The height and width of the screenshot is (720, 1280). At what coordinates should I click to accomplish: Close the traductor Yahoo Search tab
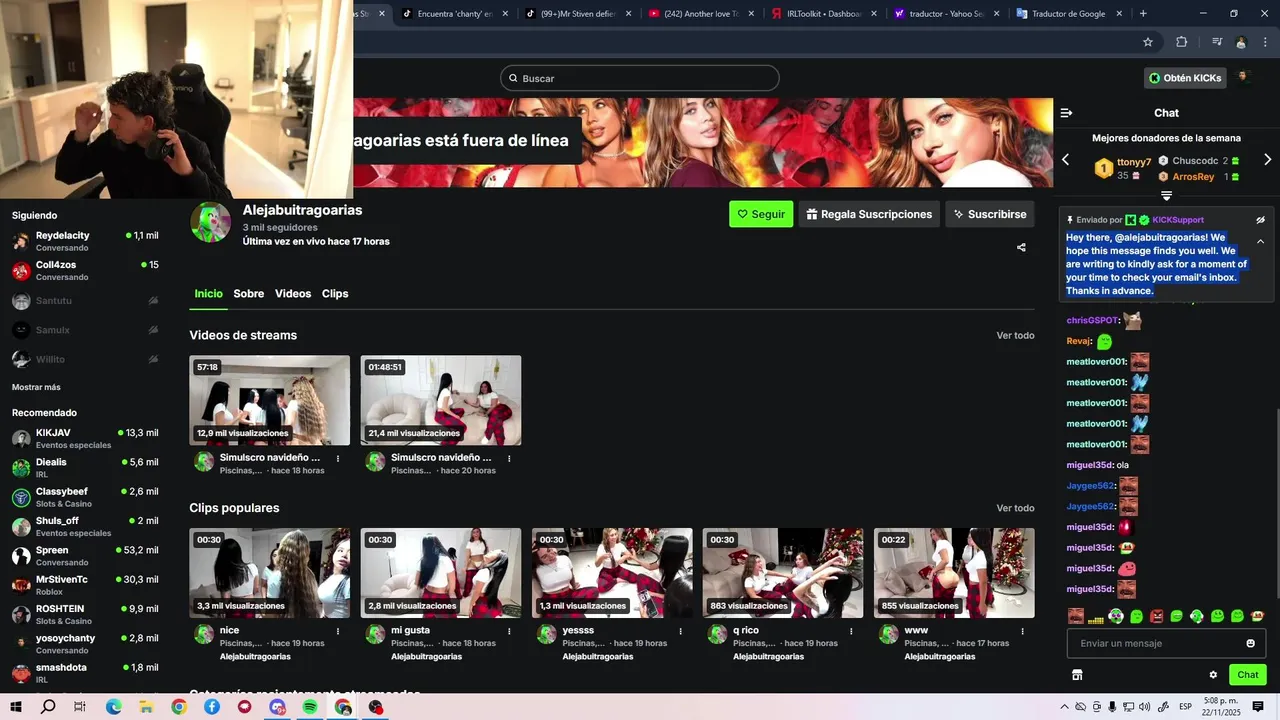[996, 14]
